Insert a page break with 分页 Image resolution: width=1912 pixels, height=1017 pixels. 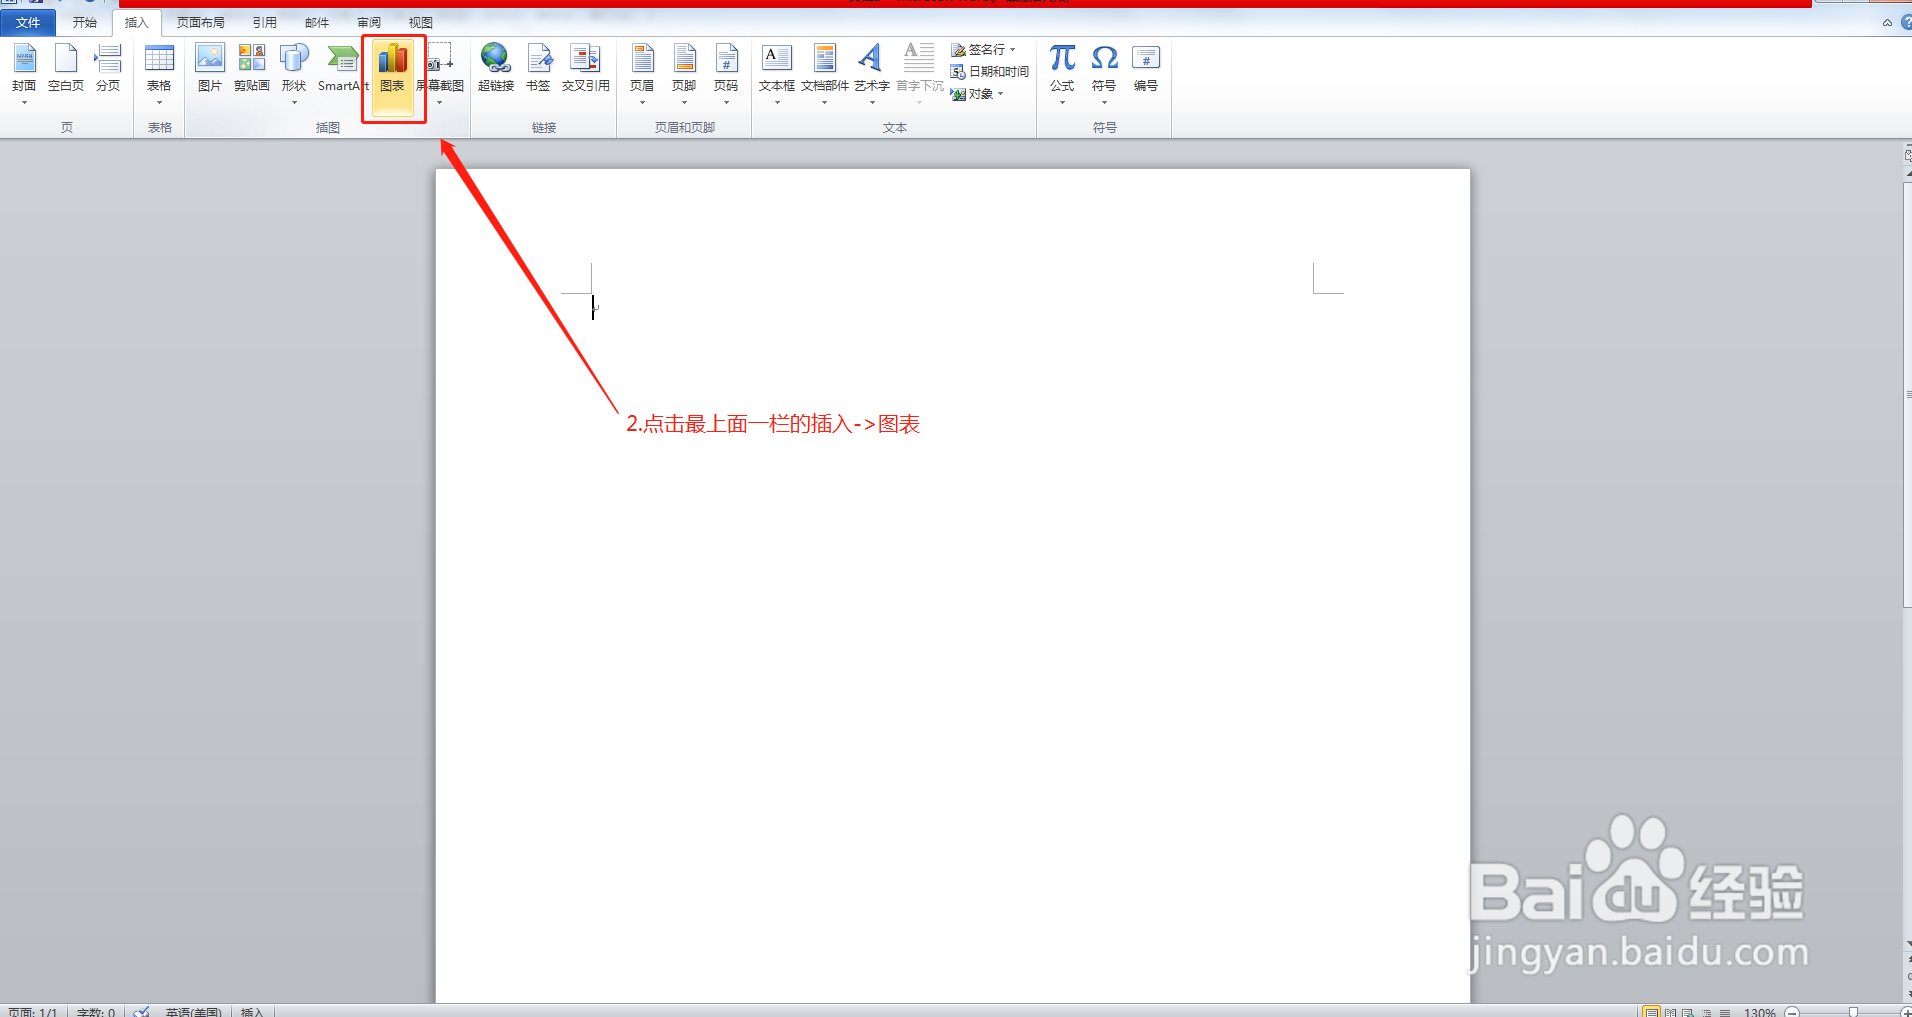point(108,68)
